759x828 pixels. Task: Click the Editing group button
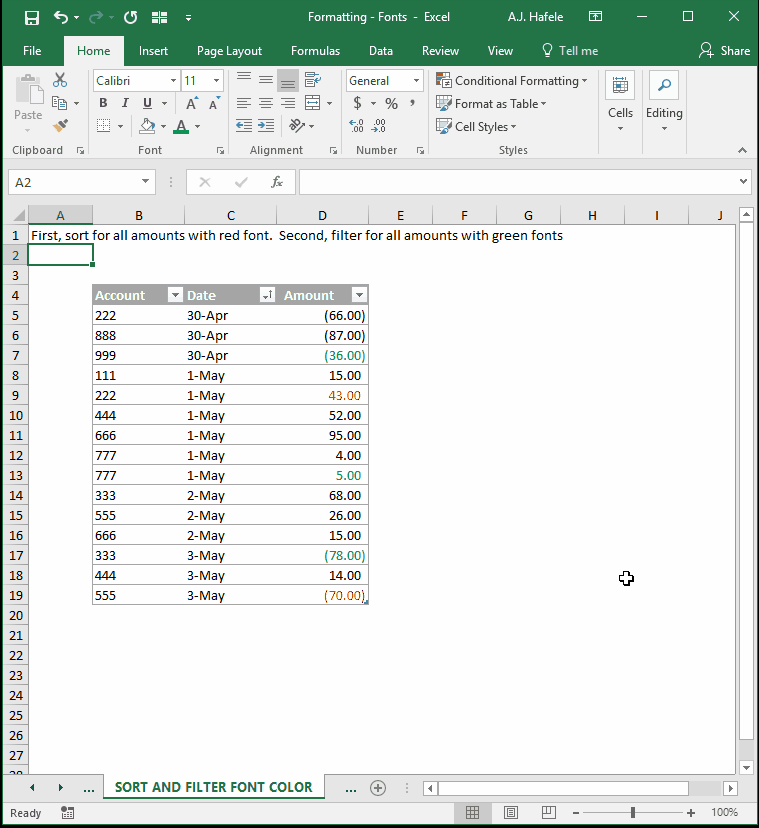pyautogui.click(x=664, y=102)
